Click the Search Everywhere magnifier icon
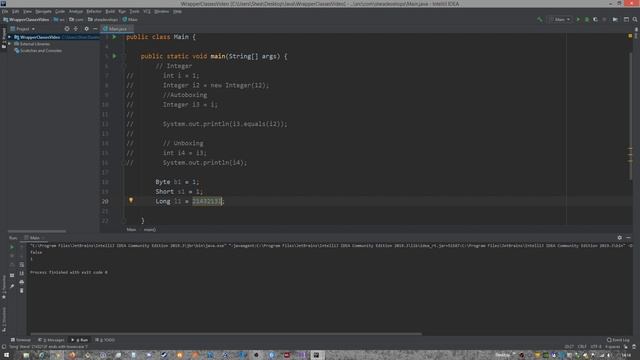Screen dimensions: 640x360 635,20
